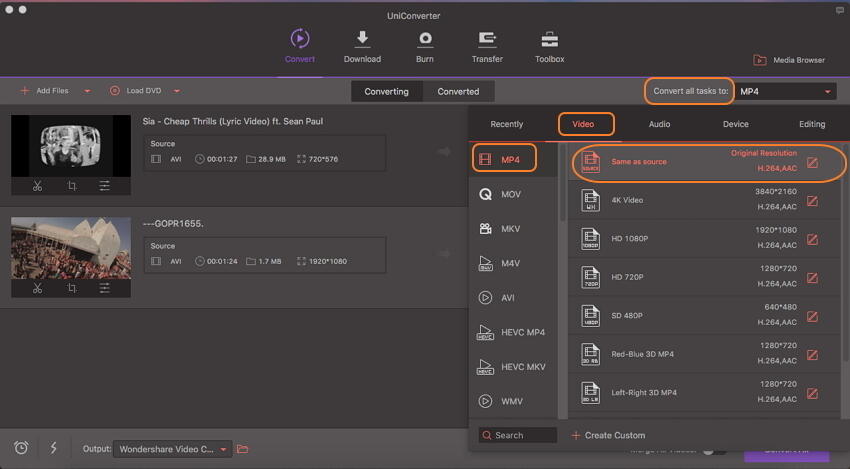Image resolution: width=850 pixels, height=469 pixels.
Task: Open the MP4 output format dropdown
Action: [785, 91]
